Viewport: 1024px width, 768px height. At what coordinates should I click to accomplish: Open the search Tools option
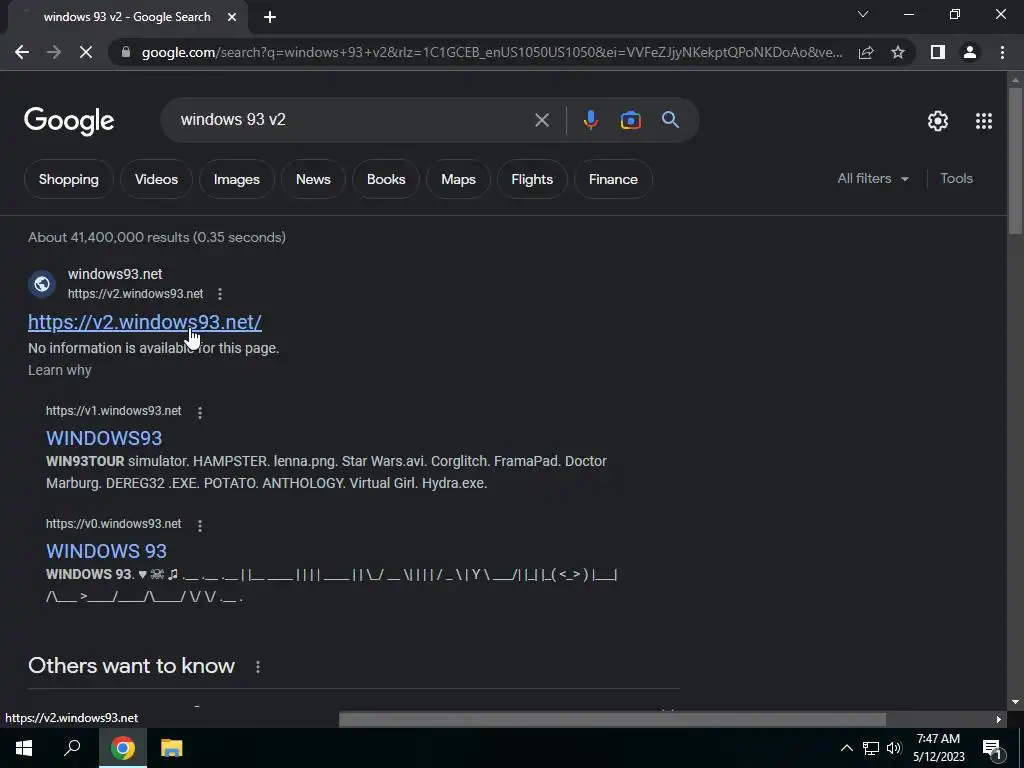(957, 178)
